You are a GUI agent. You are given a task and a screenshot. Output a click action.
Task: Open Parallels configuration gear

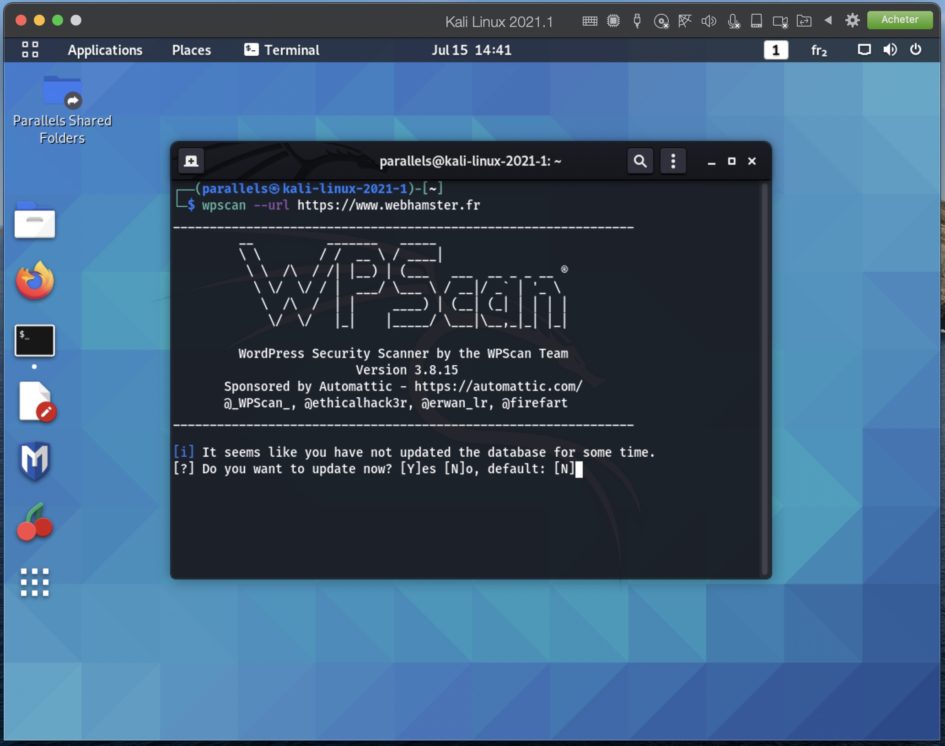click(x=852, y=20)
